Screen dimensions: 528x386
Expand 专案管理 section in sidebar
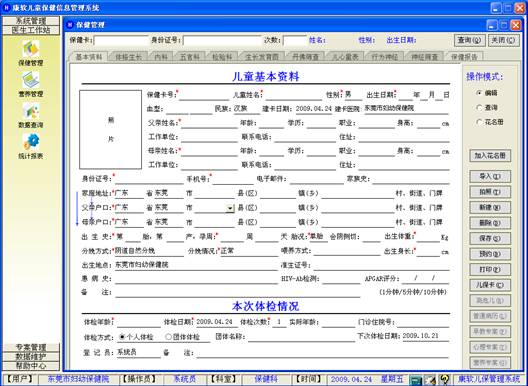point(31,347)
